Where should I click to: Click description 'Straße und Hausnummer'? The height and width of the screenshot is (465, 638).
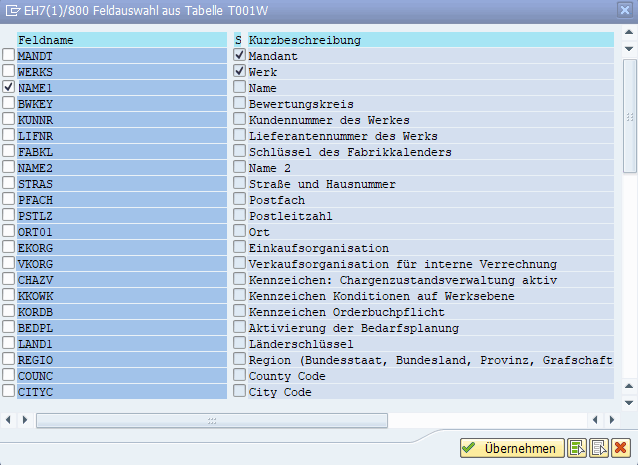tap(322, 184)
